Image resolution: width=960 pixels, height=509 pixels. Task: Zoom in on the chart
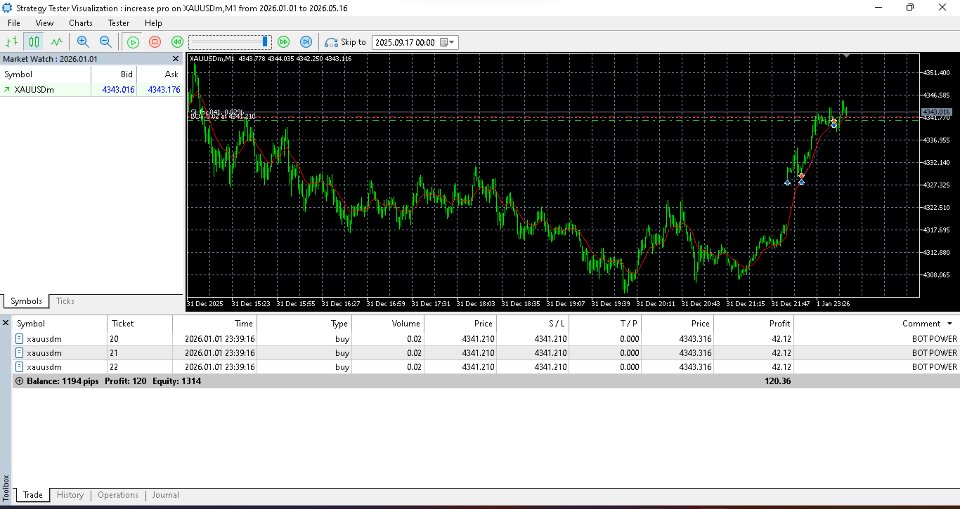click(83, 42)
